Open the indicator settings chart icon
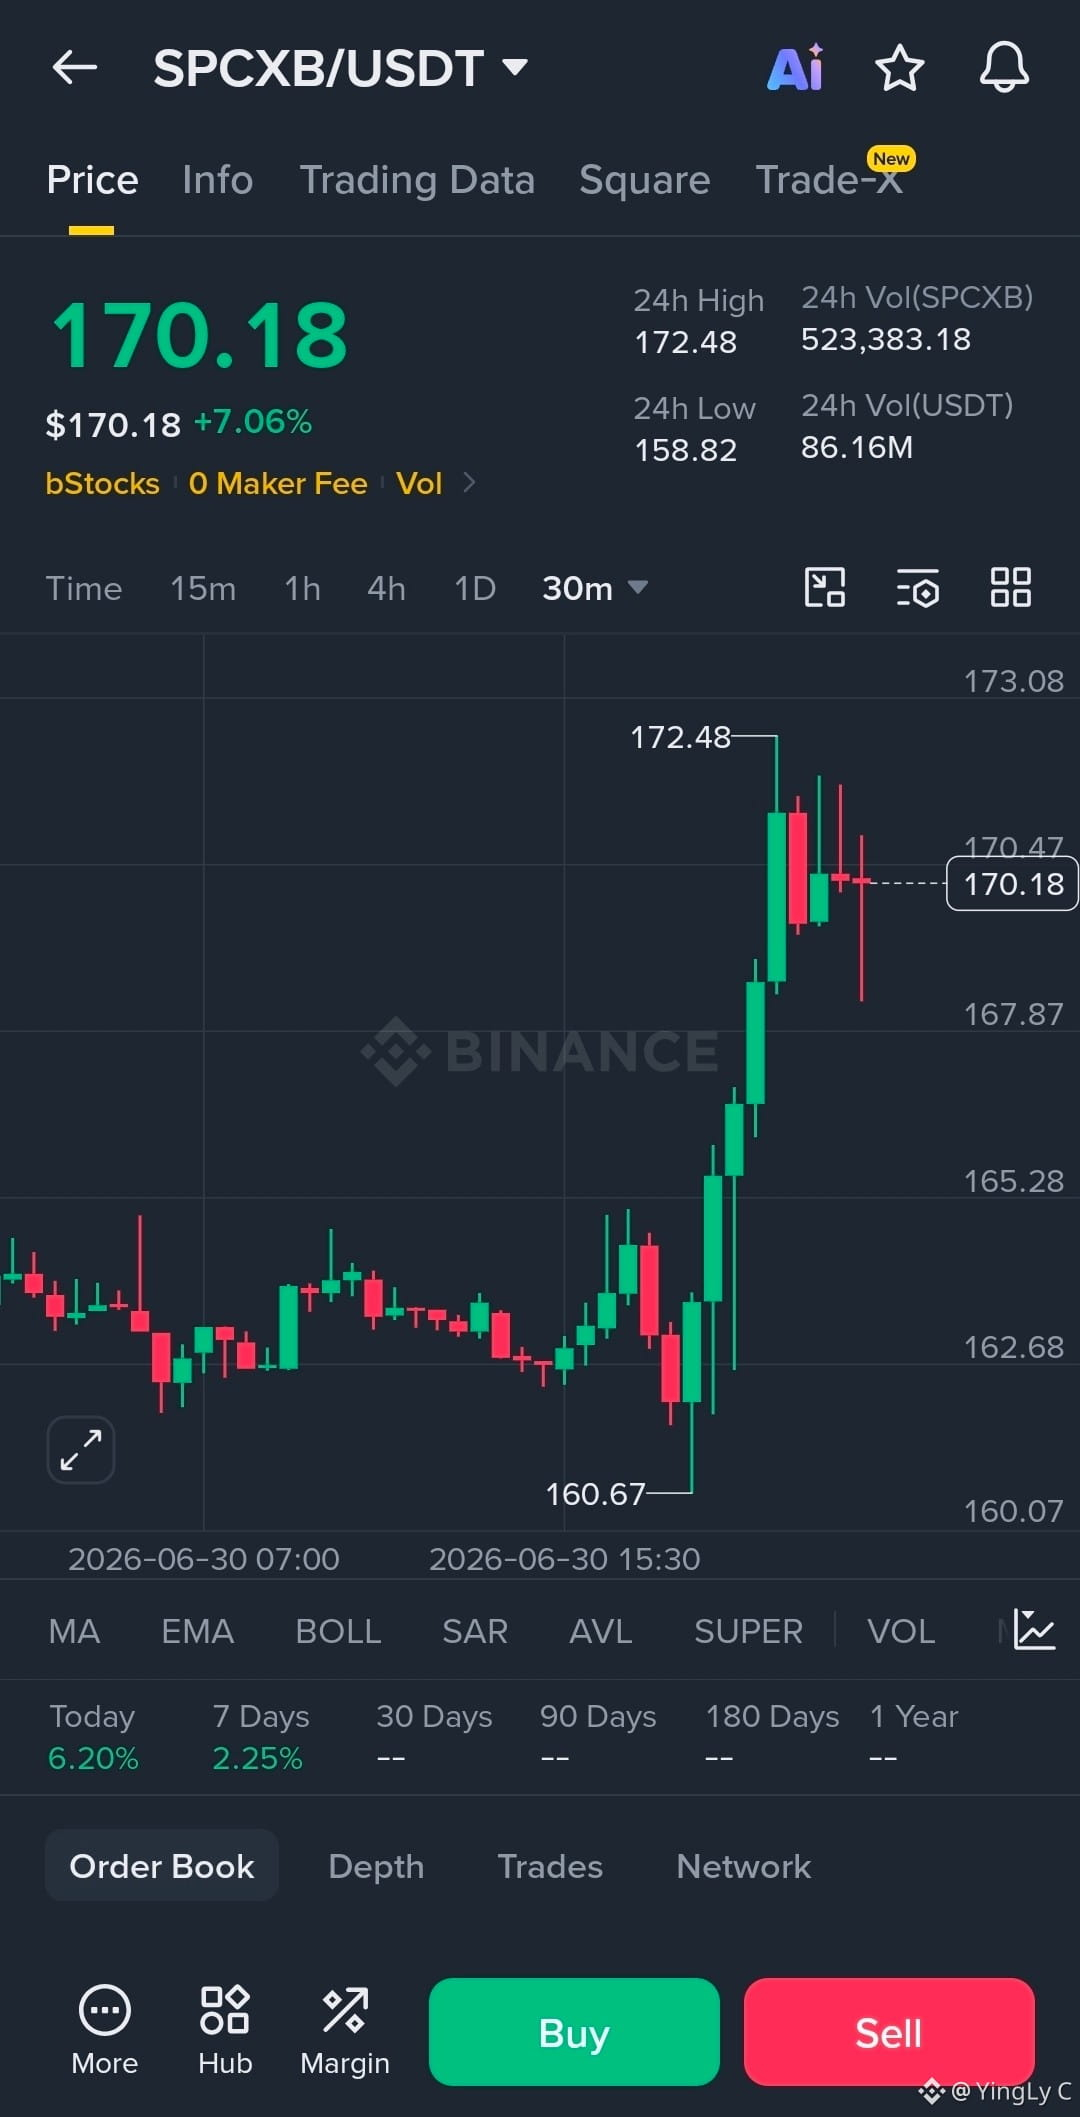The image size is (1080, 2117). pyautogui.click(x=1034, y=1630)
